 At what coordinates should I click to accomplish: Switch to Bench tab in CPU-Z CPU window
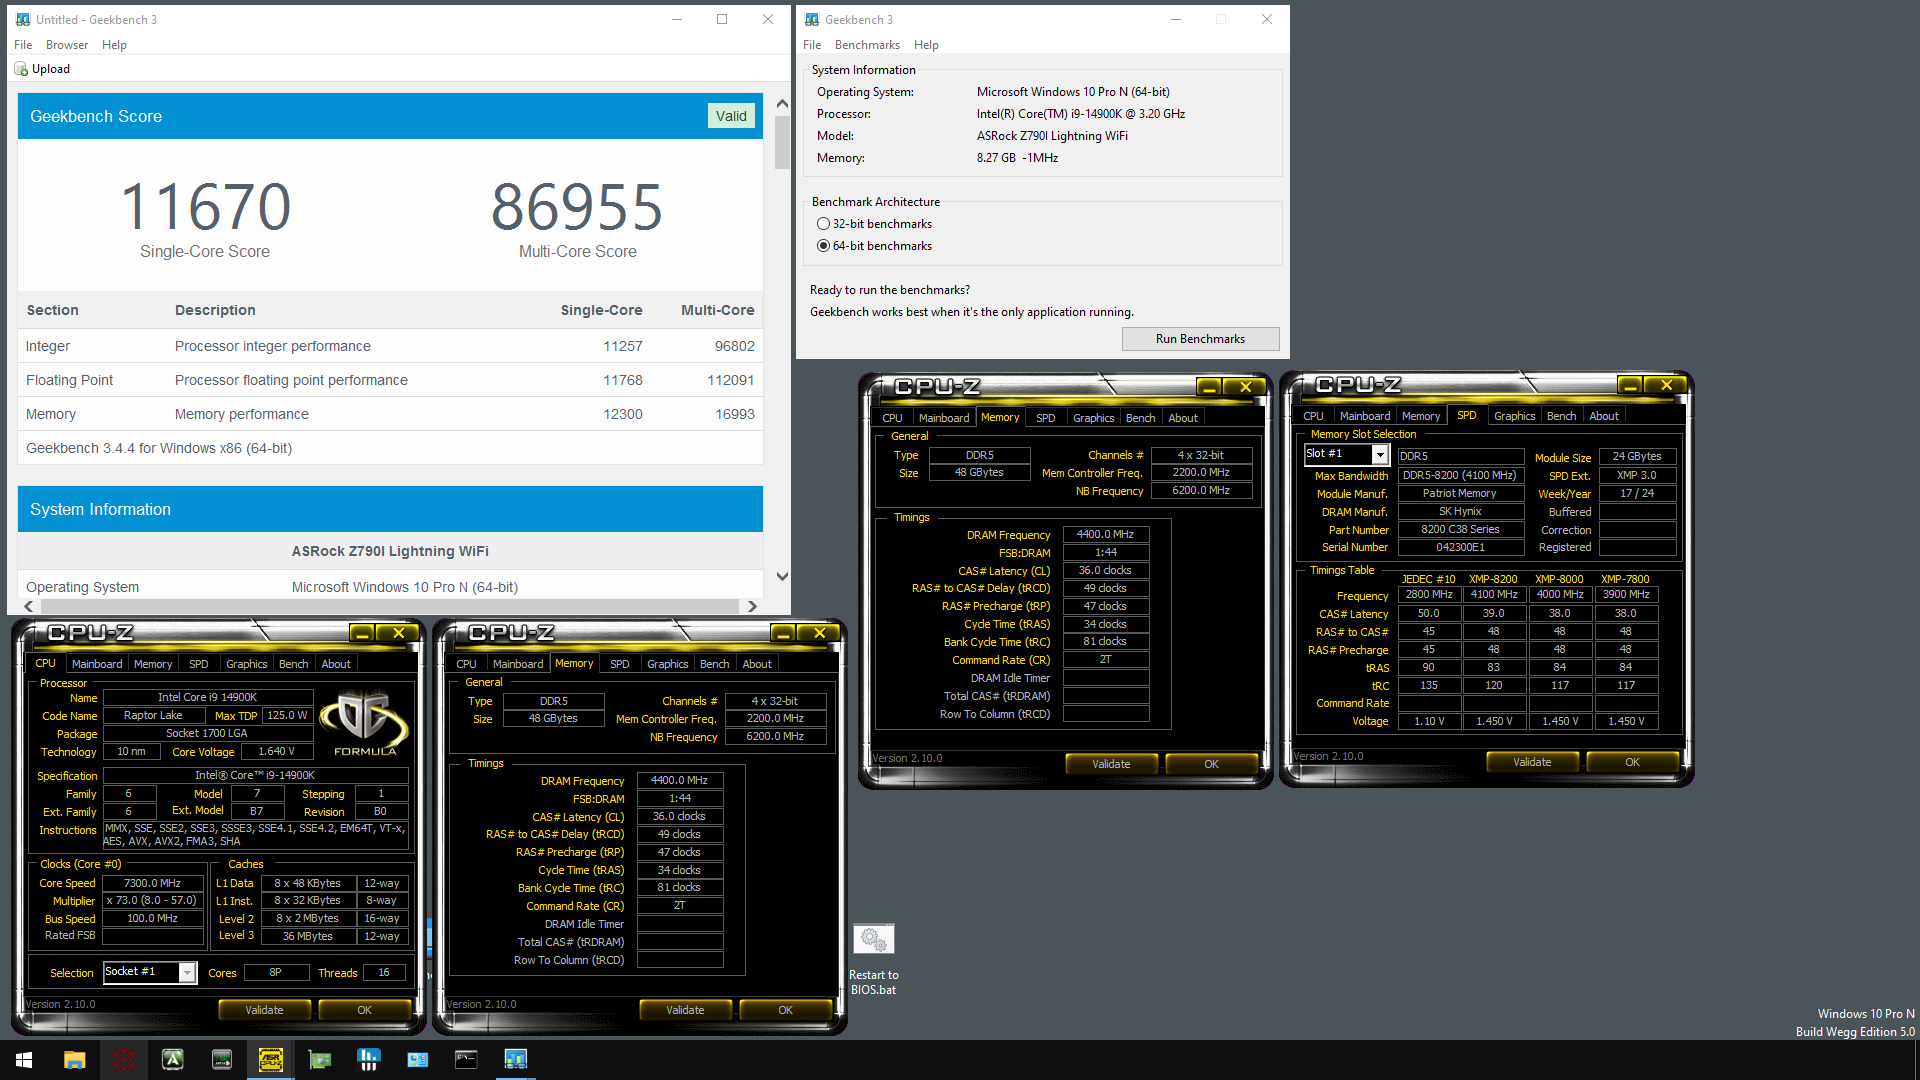293,664
